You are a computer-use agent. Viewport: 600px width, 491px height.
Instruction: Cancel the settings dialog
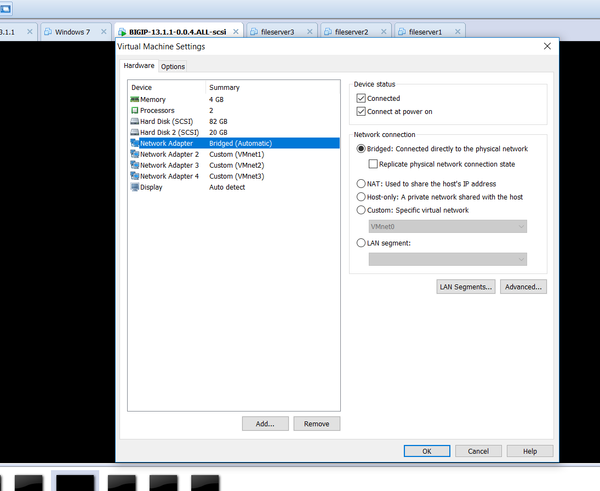478,451
